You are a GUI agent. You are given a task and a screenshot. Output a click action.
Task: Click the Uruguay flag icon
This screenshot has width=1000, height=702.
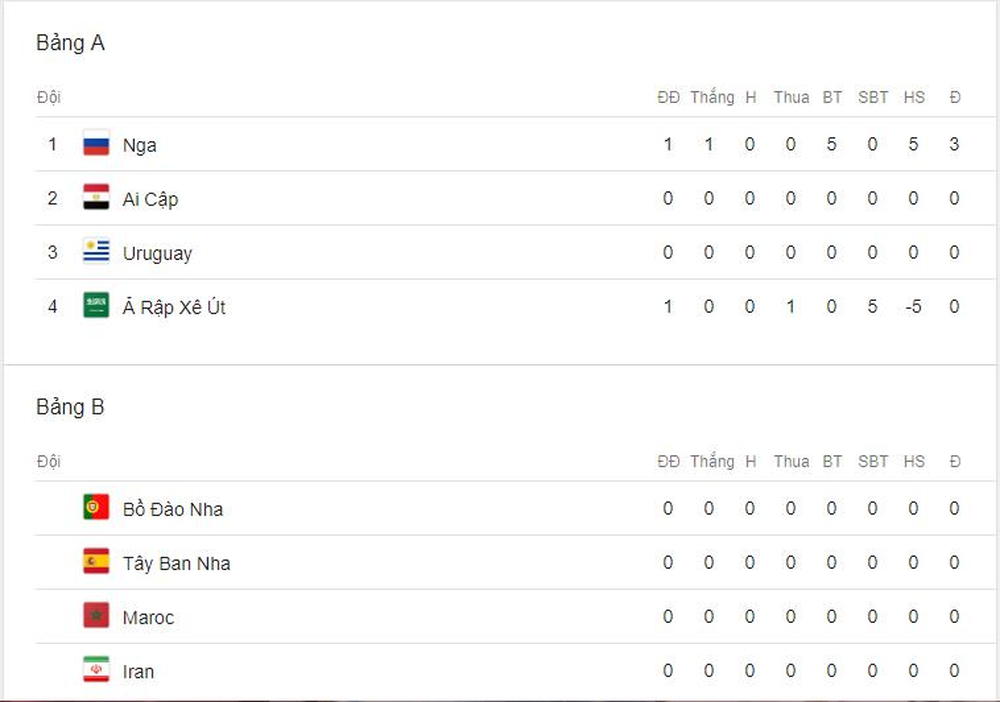96,252
